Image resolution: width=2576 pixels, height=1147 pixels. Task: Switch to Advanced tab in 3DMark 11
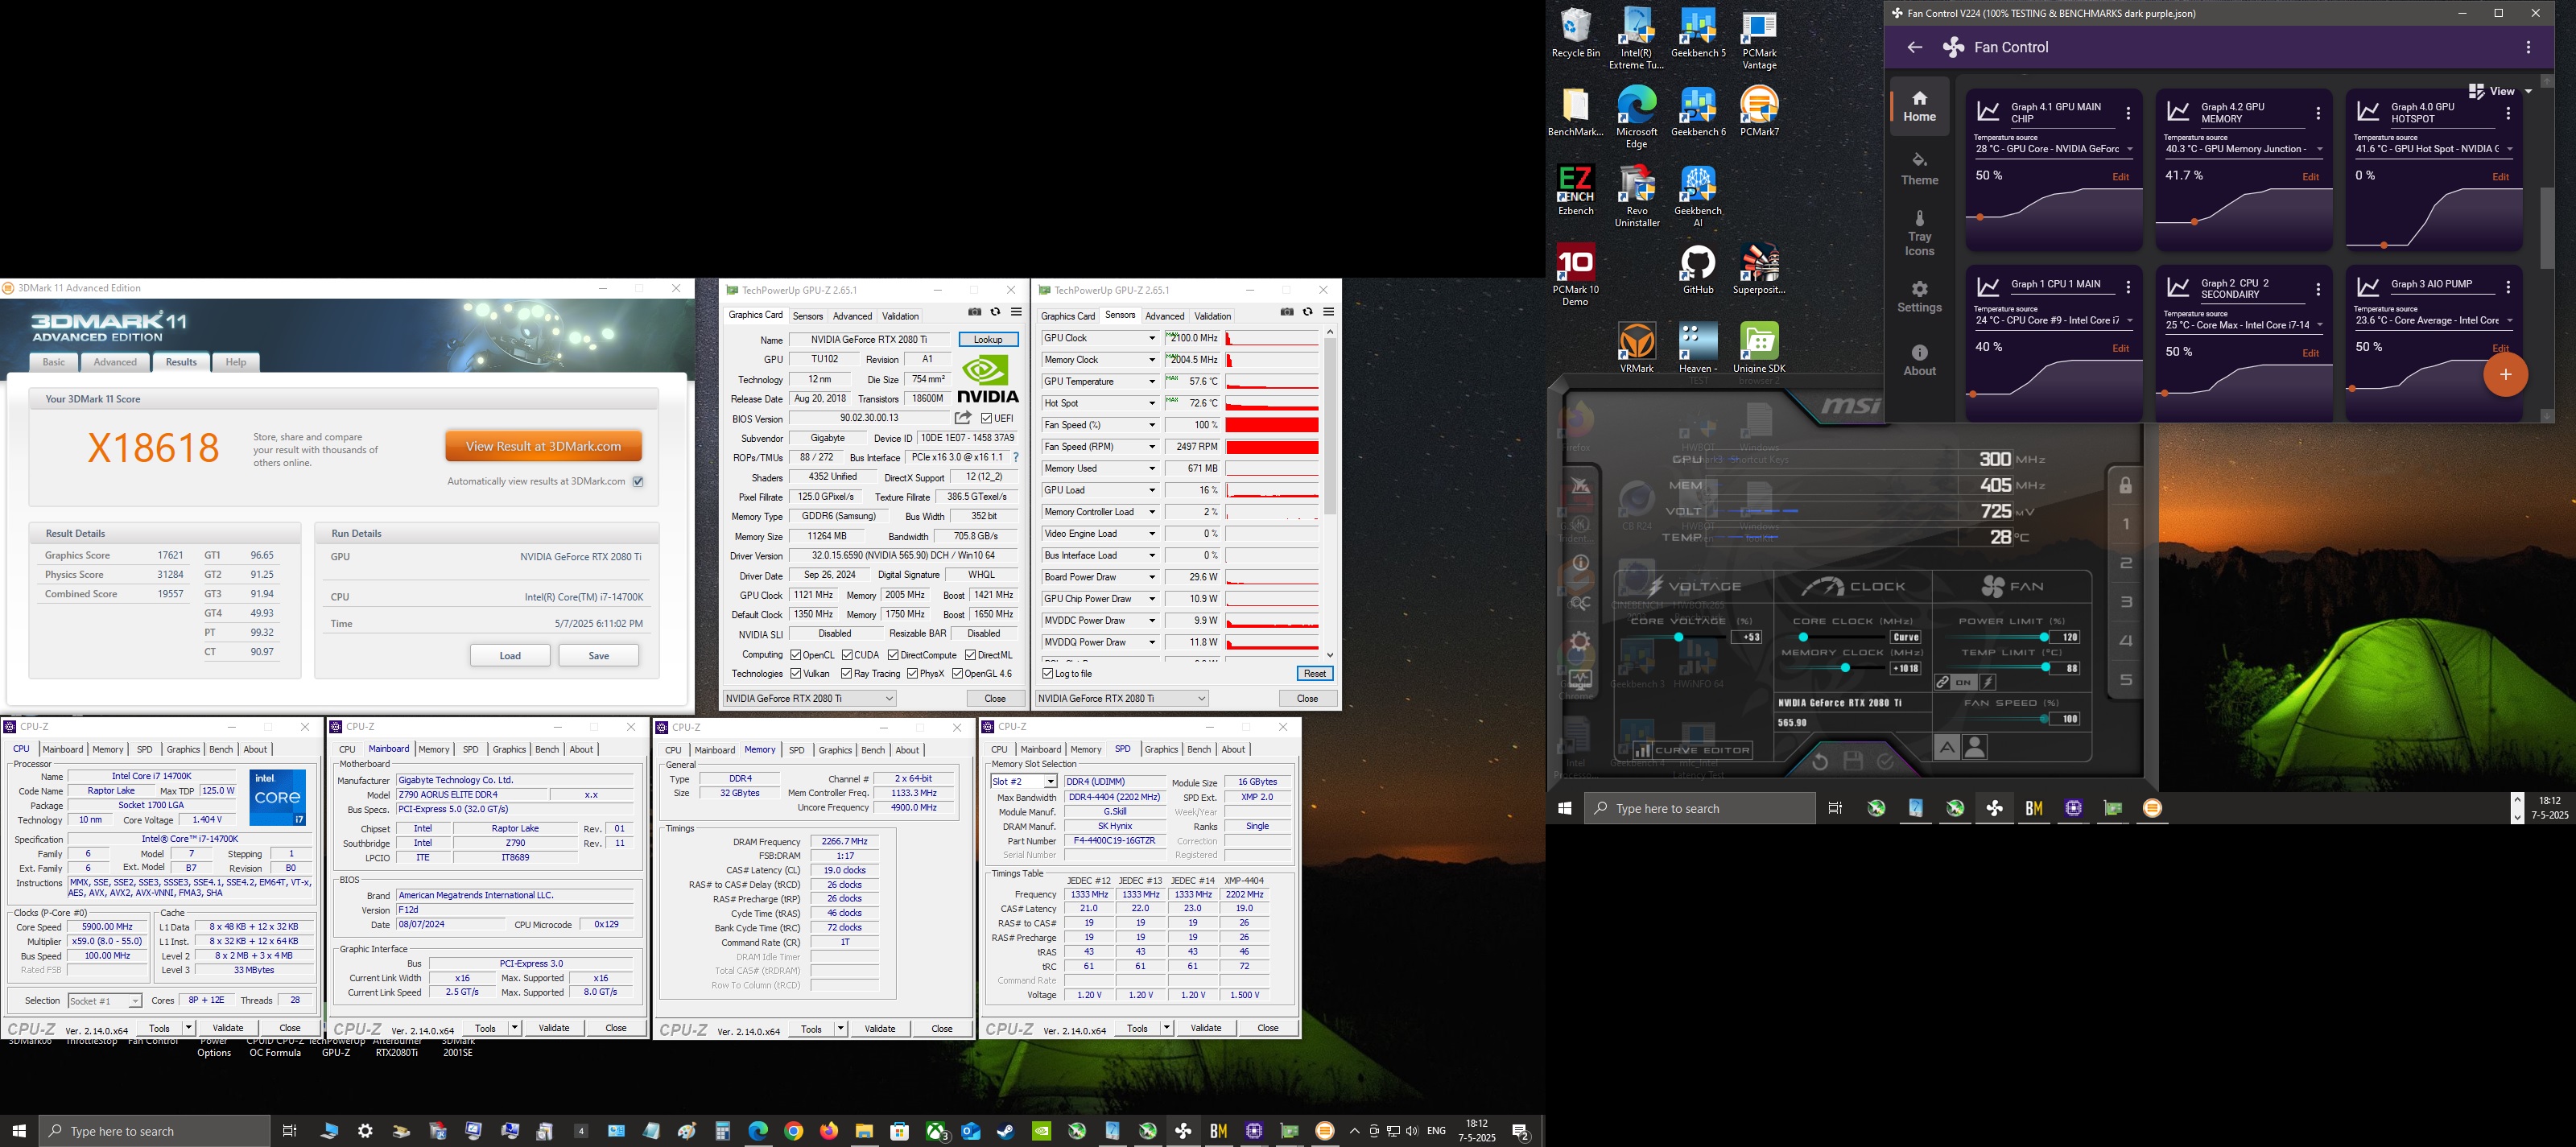[x=115, y=362]
